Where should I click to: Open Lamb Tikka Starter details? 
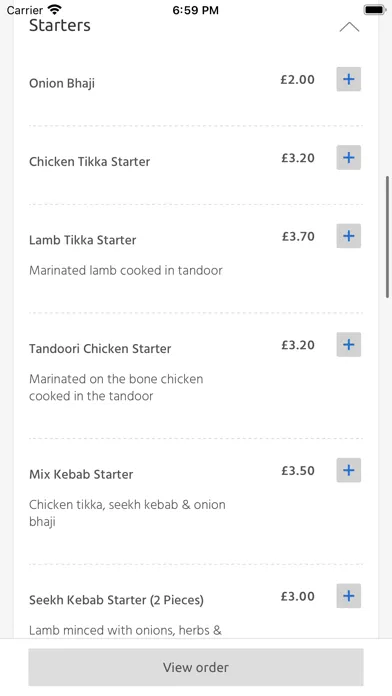tap(83, 240)
